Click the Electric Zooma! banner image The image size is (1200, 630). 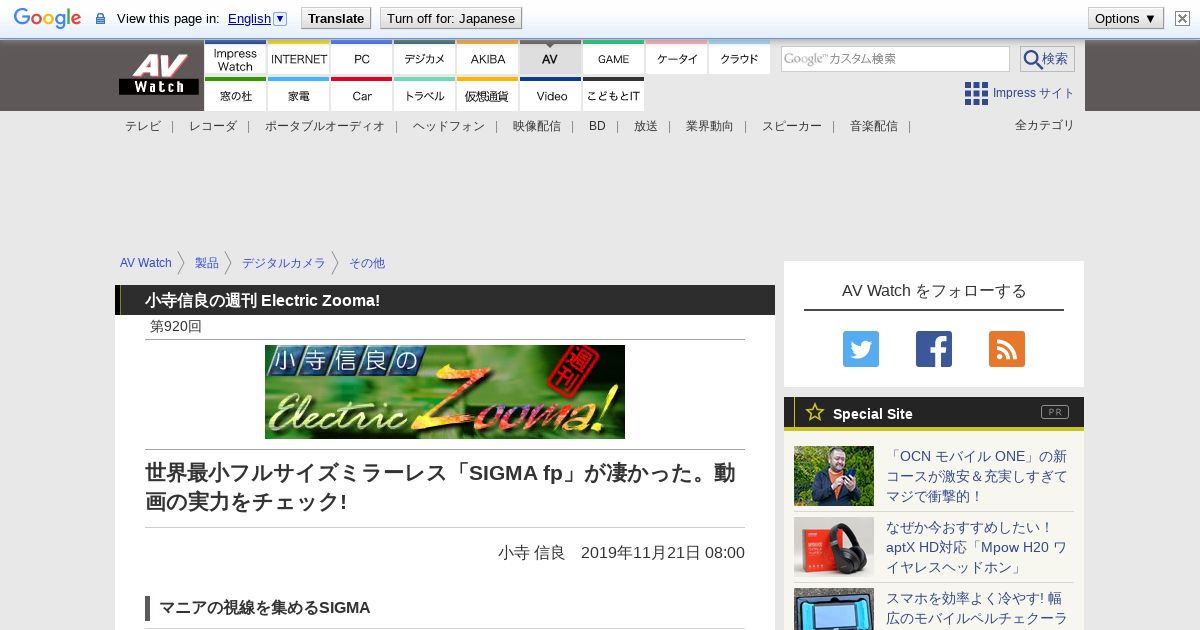tap(445, 392)
